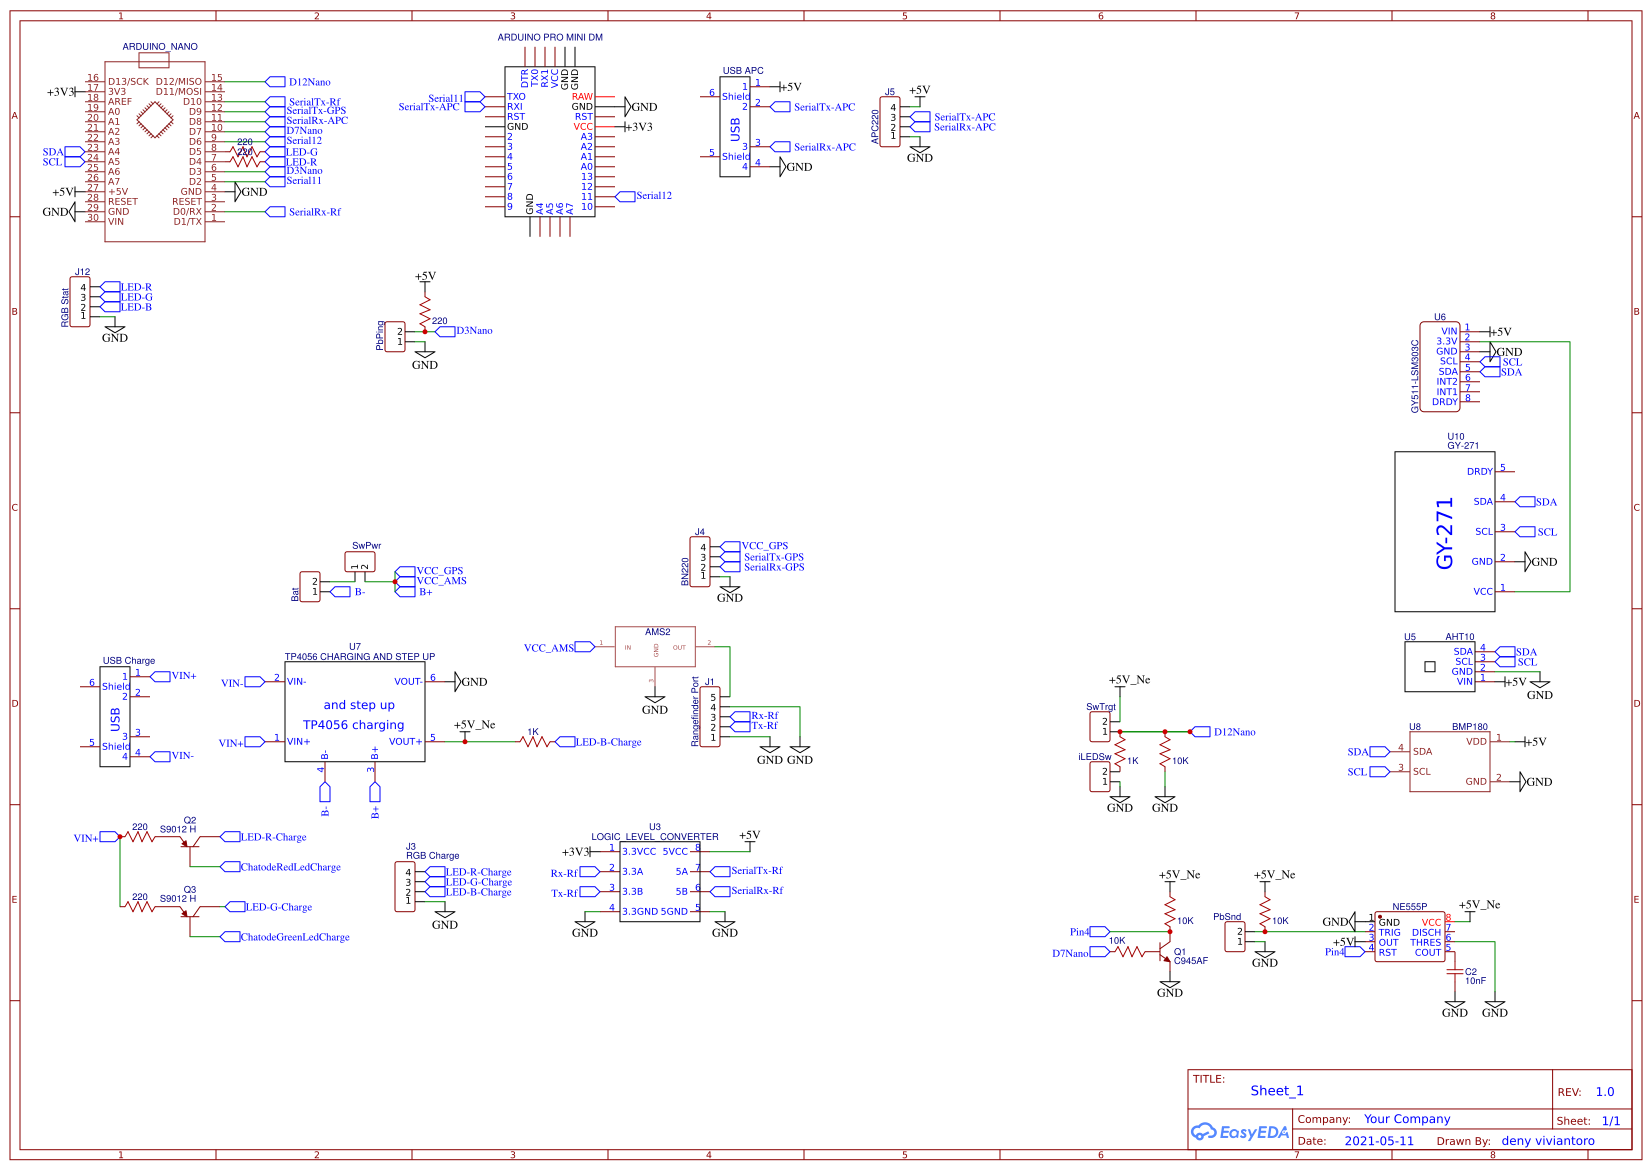Click the AHT10 sensor symbol U5
This screenshot has width=1652, height=1170.
pyautogui.click(x=1440, y=665)
